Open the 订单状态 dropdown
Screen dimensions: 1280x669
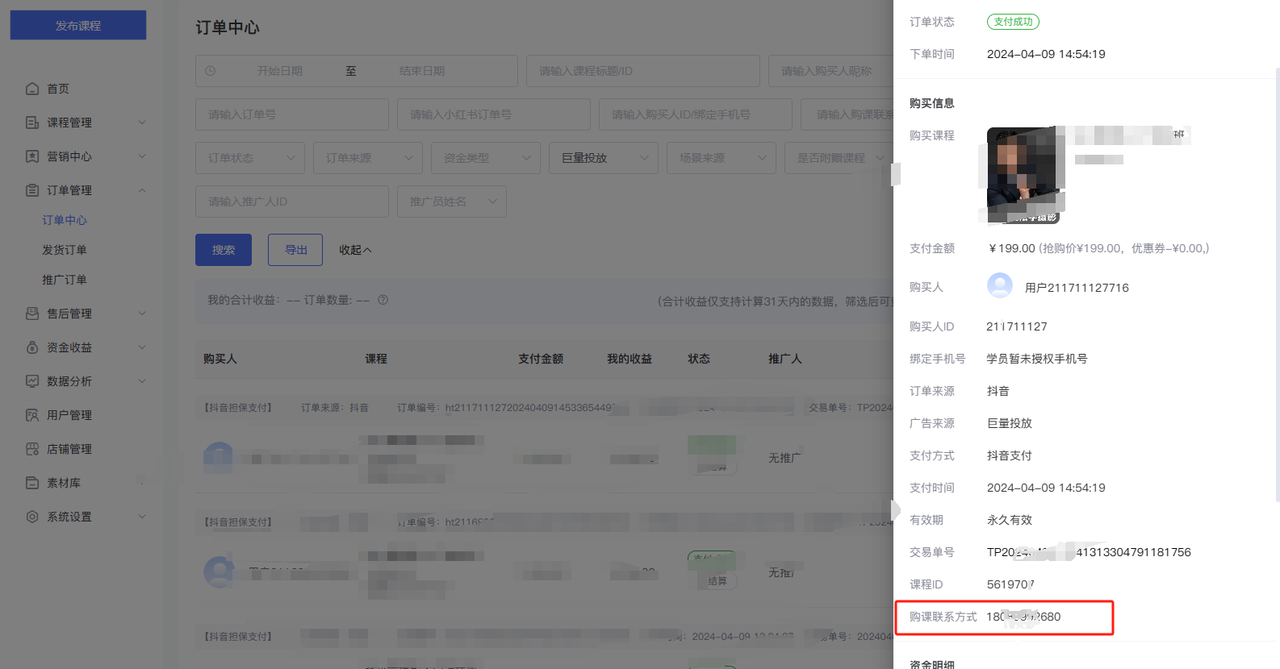click(250, 158)
